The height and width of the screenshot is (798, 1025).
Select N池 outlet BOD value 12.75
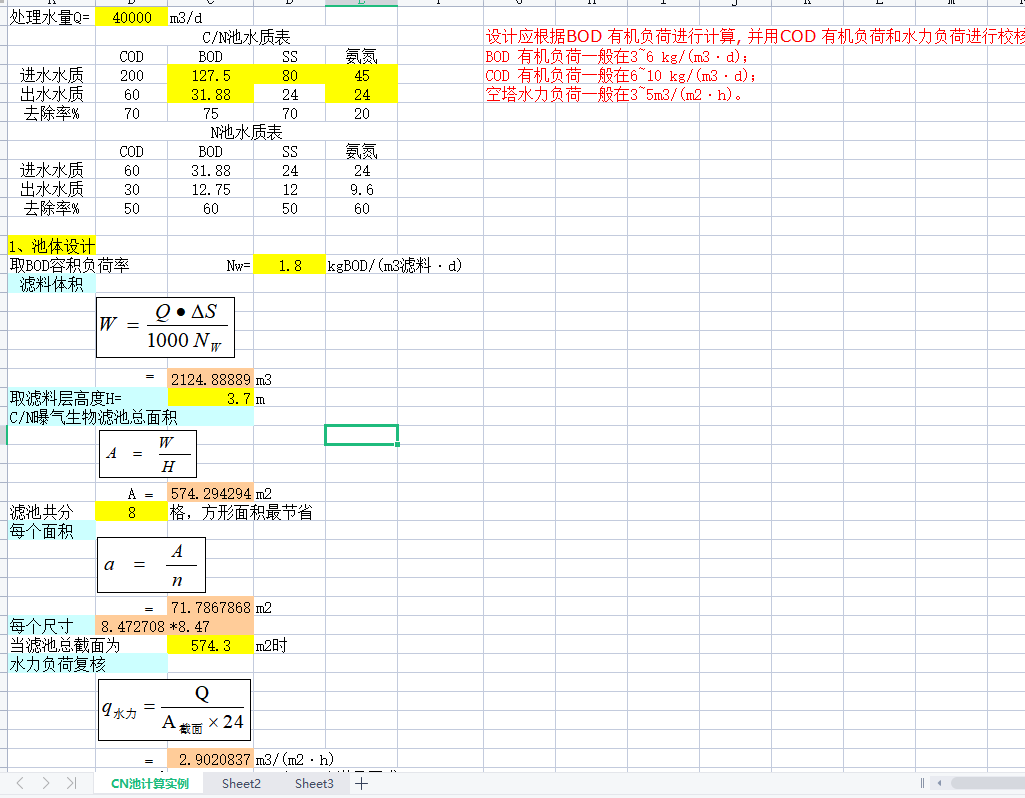pyautogui.click(x=210, y=189)
